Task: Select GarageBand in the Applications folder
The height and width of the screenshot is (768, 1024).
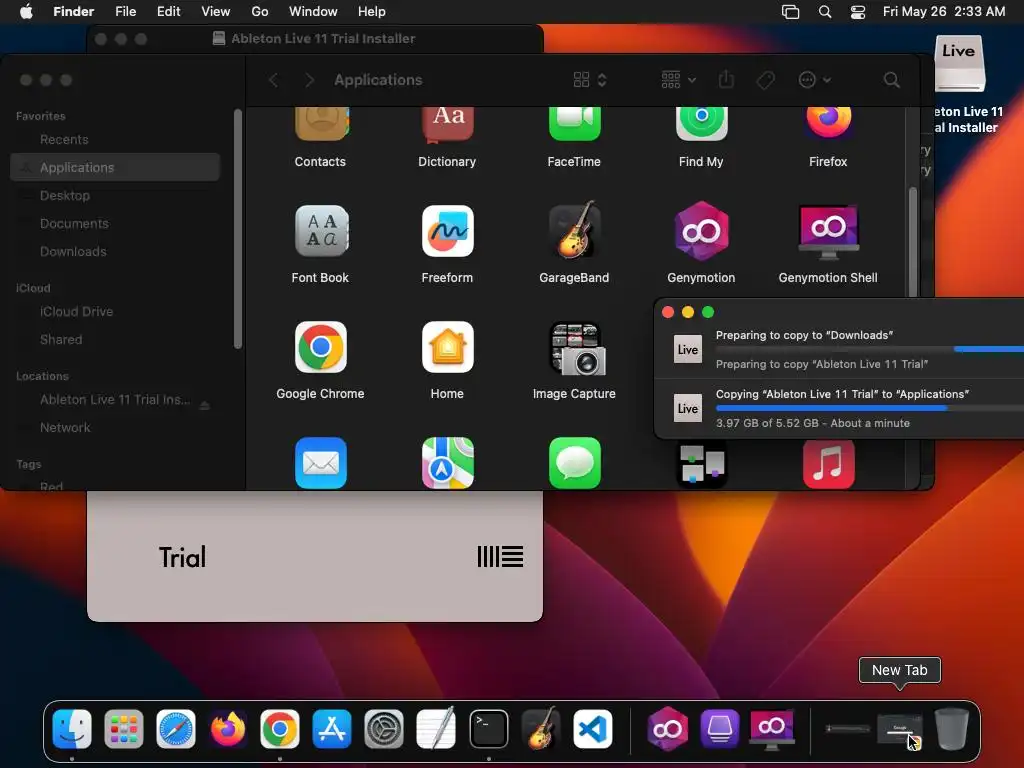Action: pos(574,231)
